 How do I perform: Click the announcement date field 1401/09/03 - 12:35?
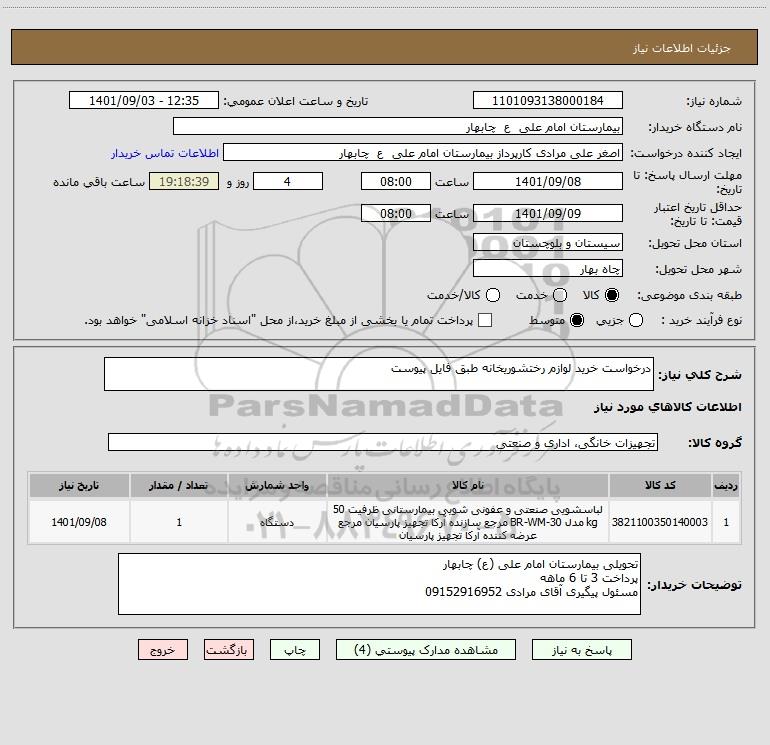click(144, 101)
